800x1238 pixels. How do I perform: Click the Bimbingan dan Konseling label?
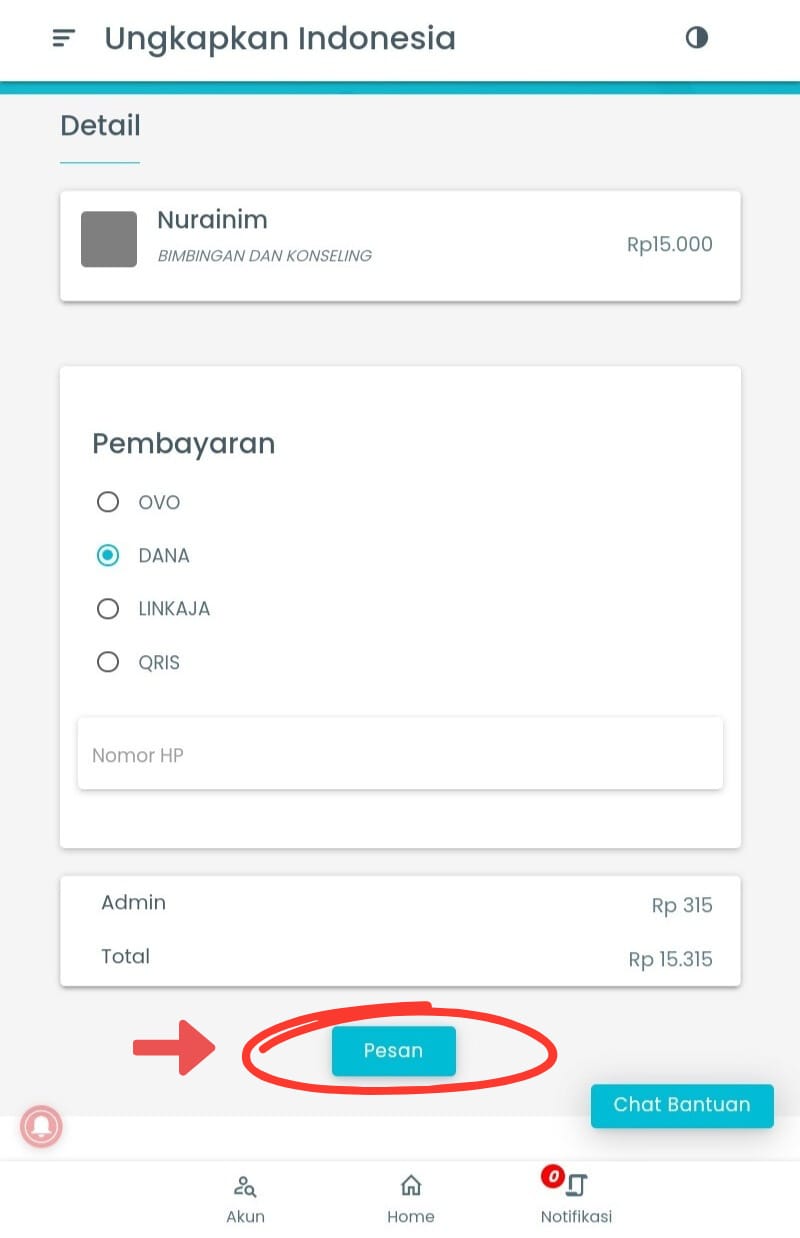(264, 256)
